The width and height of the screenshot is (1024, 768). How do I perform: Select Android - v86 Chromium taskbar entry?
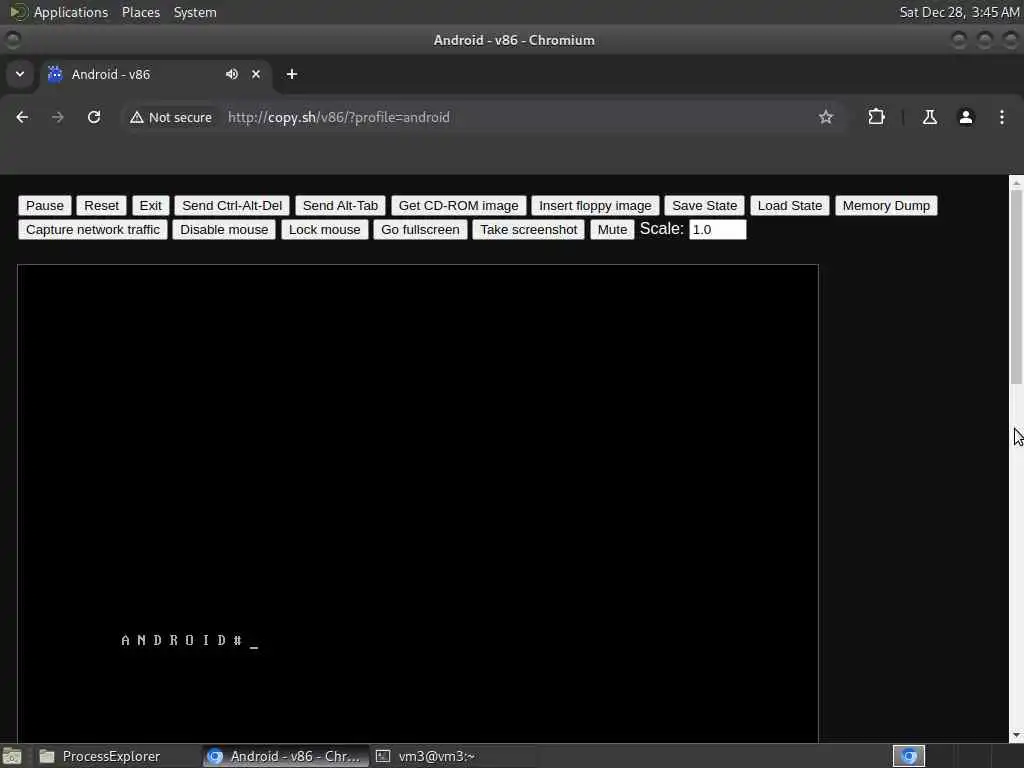pos(285,756)
